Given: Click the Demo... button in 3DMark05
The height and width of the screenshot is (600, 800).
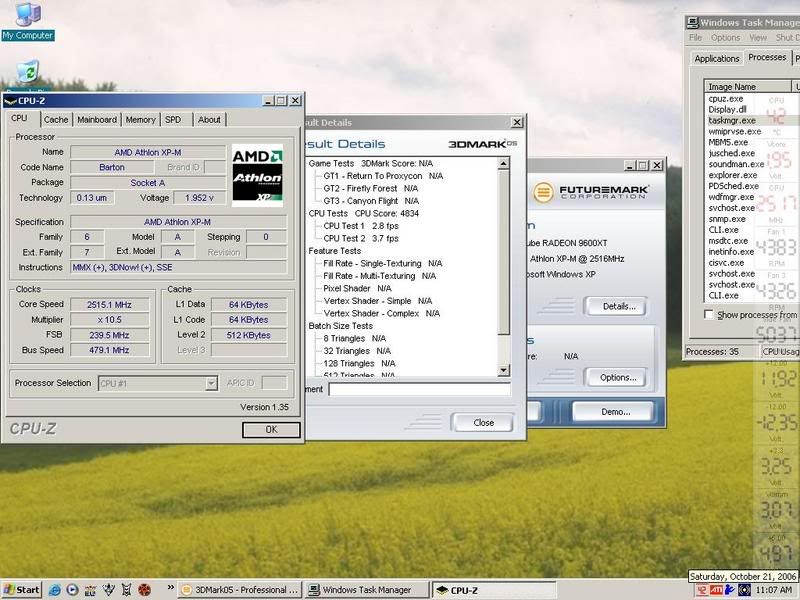Looking at the screenshot, I should point(615,412).
